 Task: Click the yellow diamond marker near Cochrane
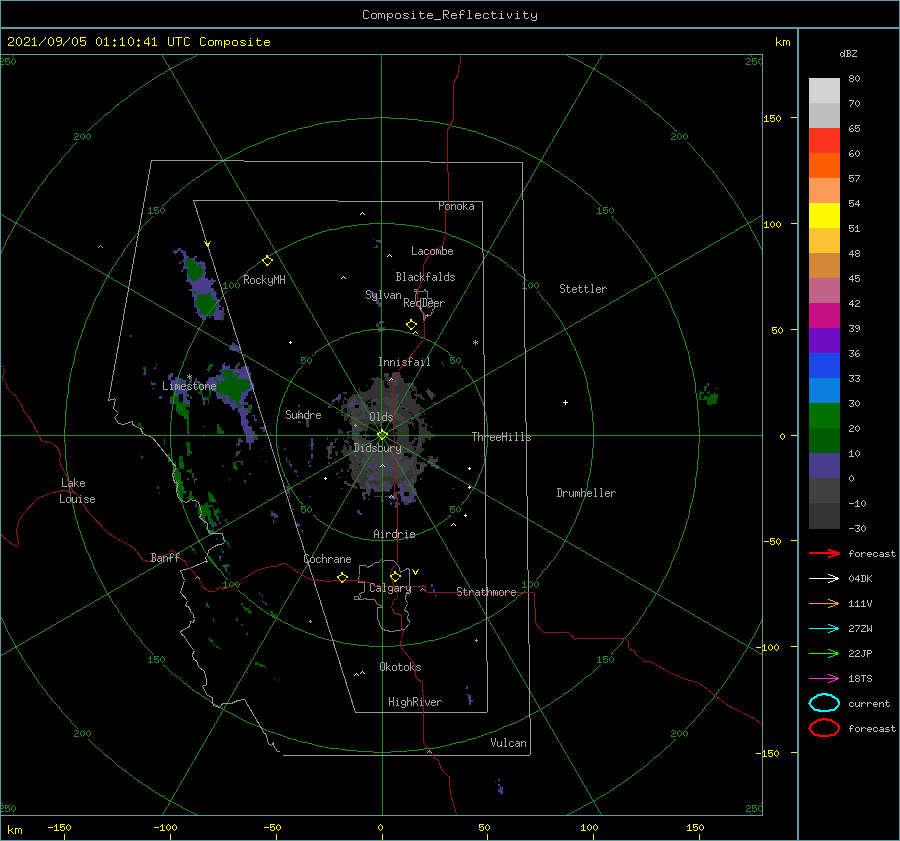[343, 577]
